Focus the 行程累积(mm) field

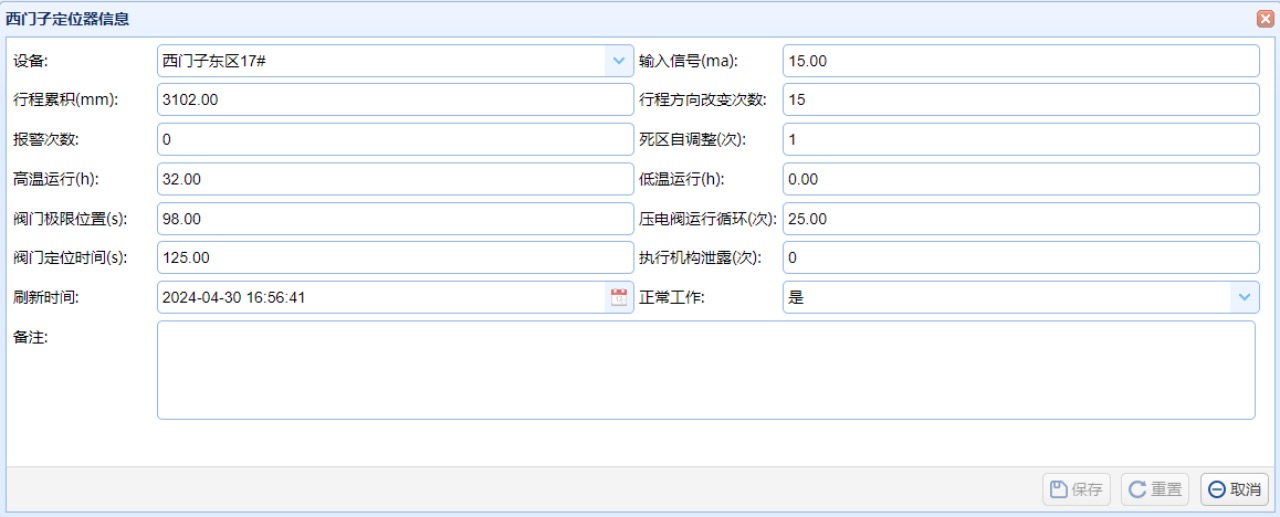click(395, 100)
